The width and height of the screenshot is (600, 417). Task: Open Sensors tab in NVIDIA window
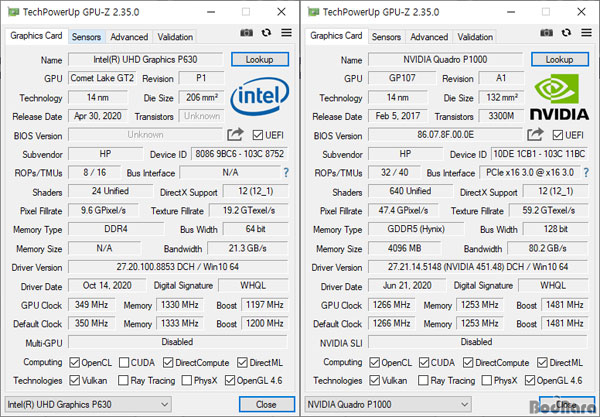coord(386,37)
